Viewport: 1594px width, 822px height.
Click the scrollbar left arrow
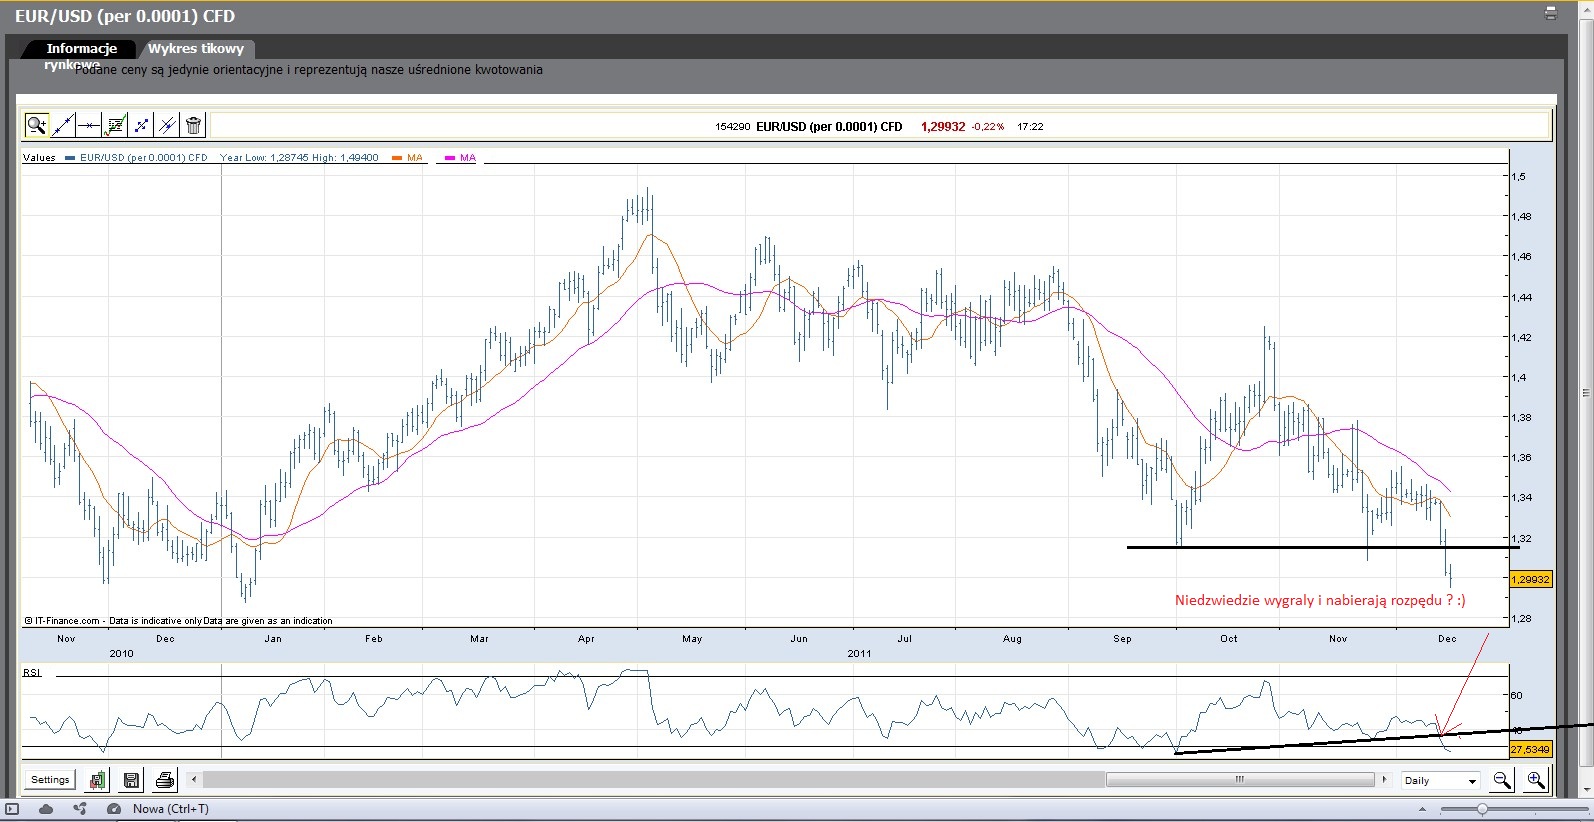[195, 780]
